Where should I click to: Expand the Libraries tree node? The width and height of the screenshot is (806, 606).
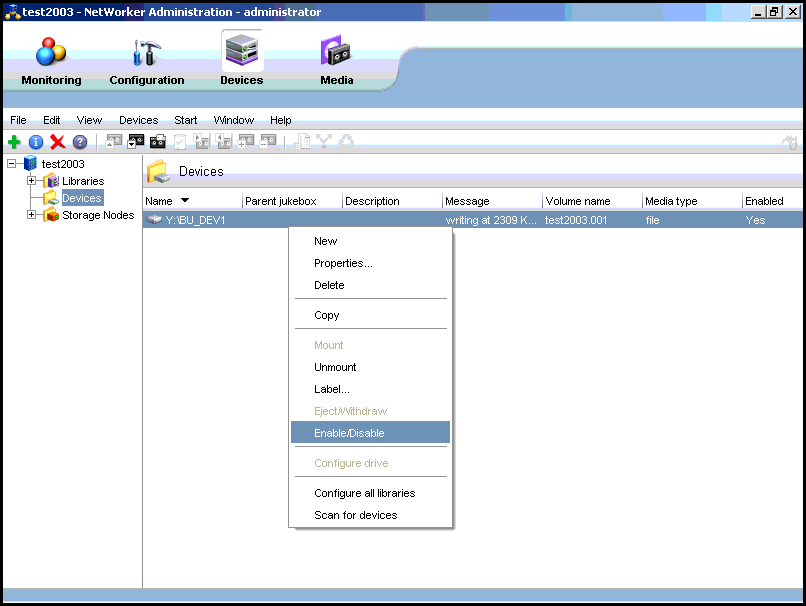[31, 181]
